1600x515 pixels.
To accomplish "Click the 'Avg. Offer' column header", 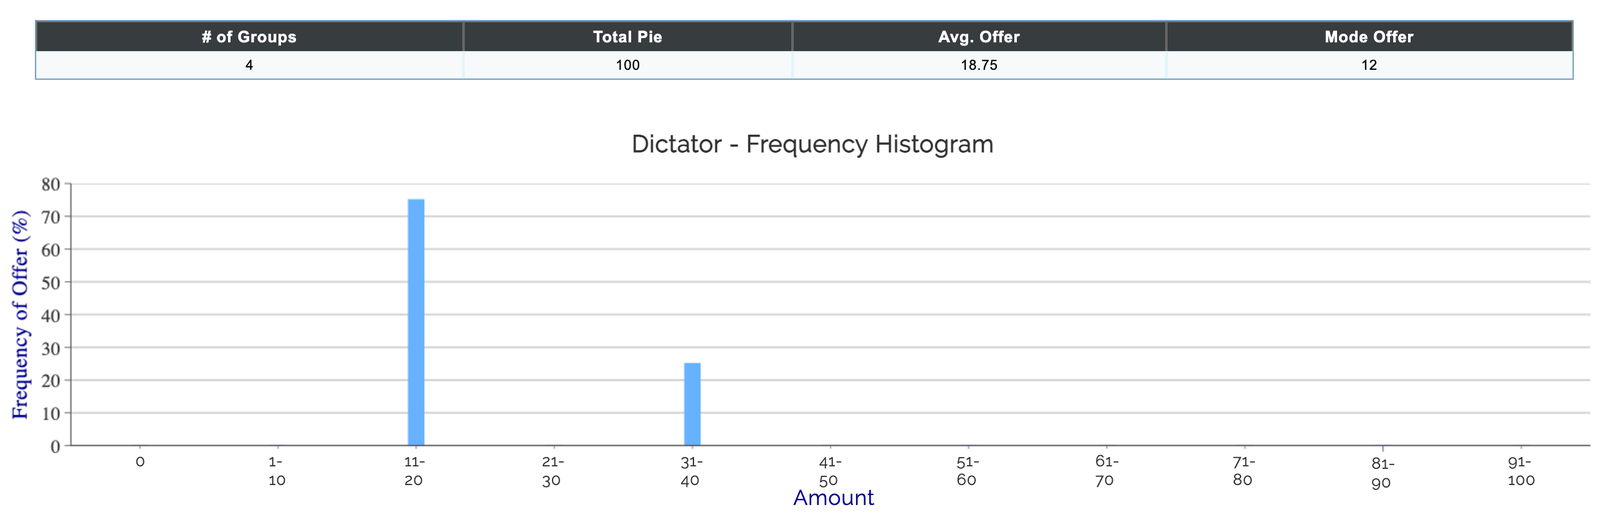I will coord(979,37).
